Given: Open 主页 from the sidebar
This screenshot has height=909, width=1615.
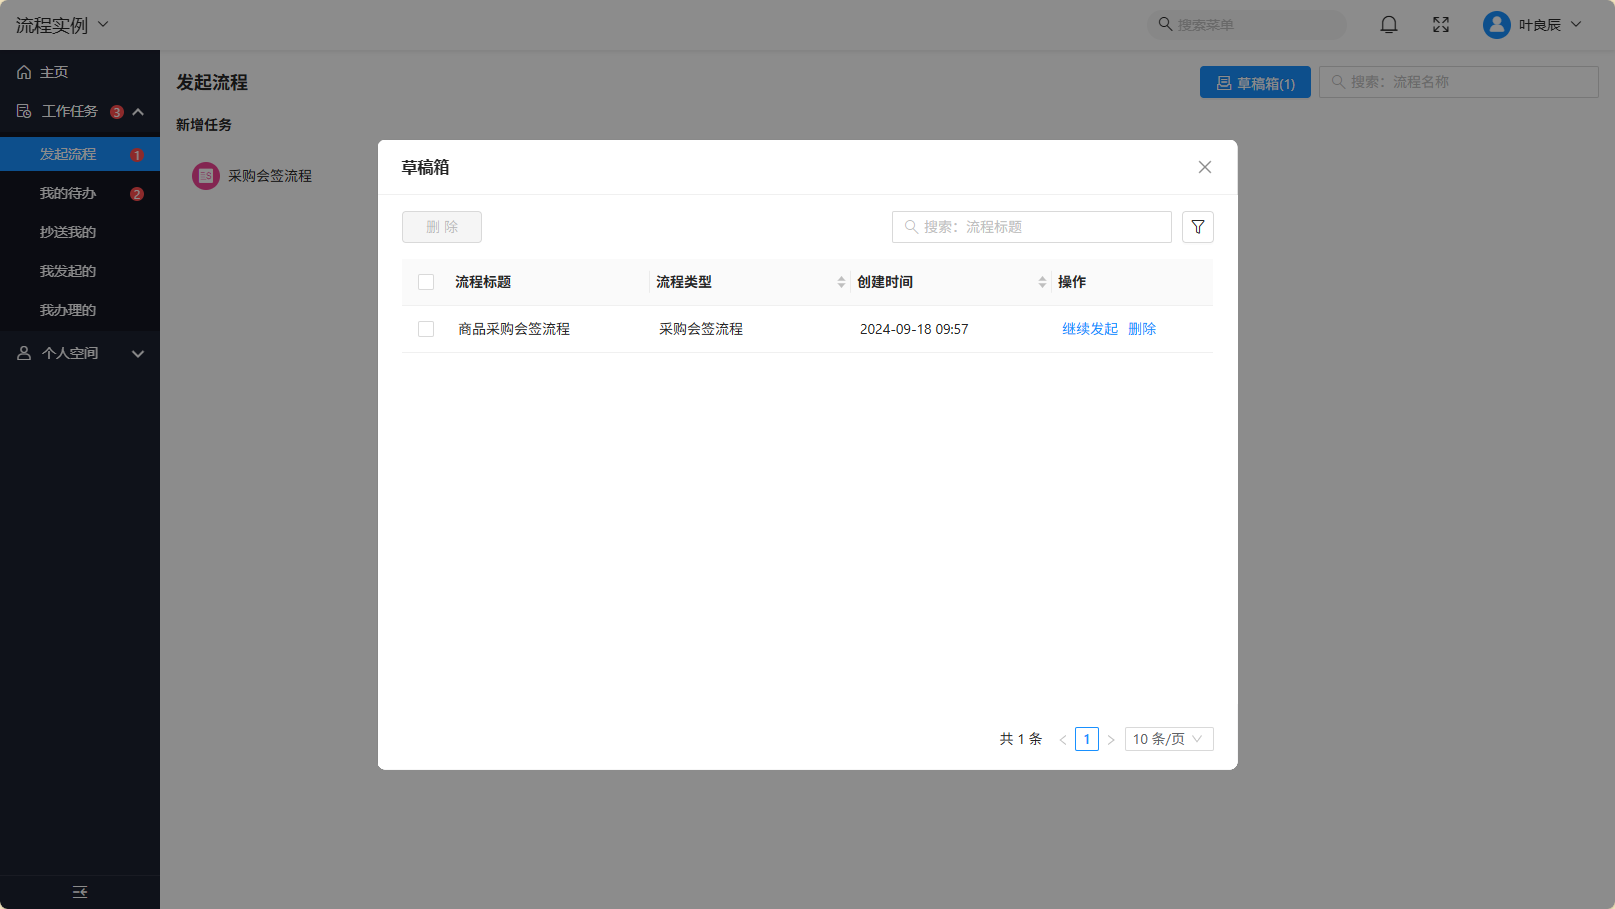Looking at the screenshot, I should click(x=54, y=72).
